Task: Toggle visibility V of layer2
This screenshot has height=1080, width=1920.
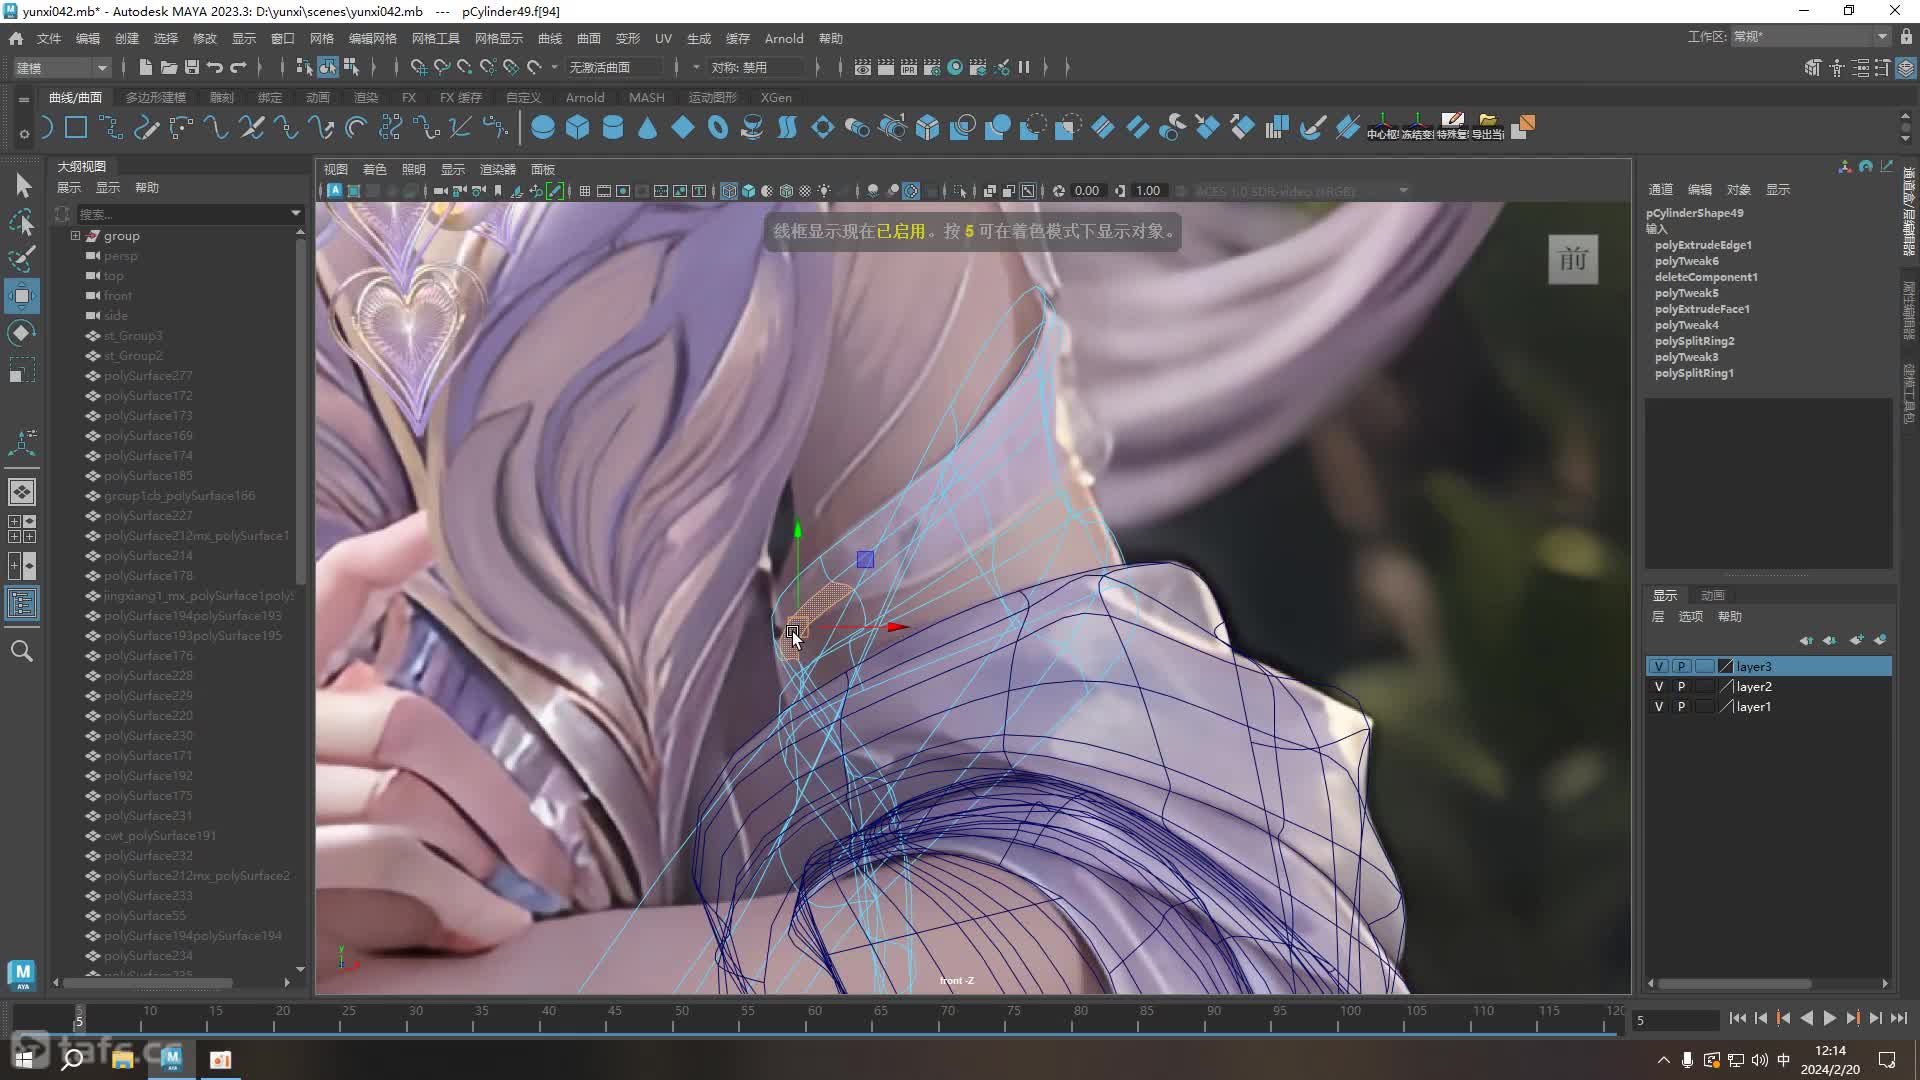Action: pos(1659,686)
